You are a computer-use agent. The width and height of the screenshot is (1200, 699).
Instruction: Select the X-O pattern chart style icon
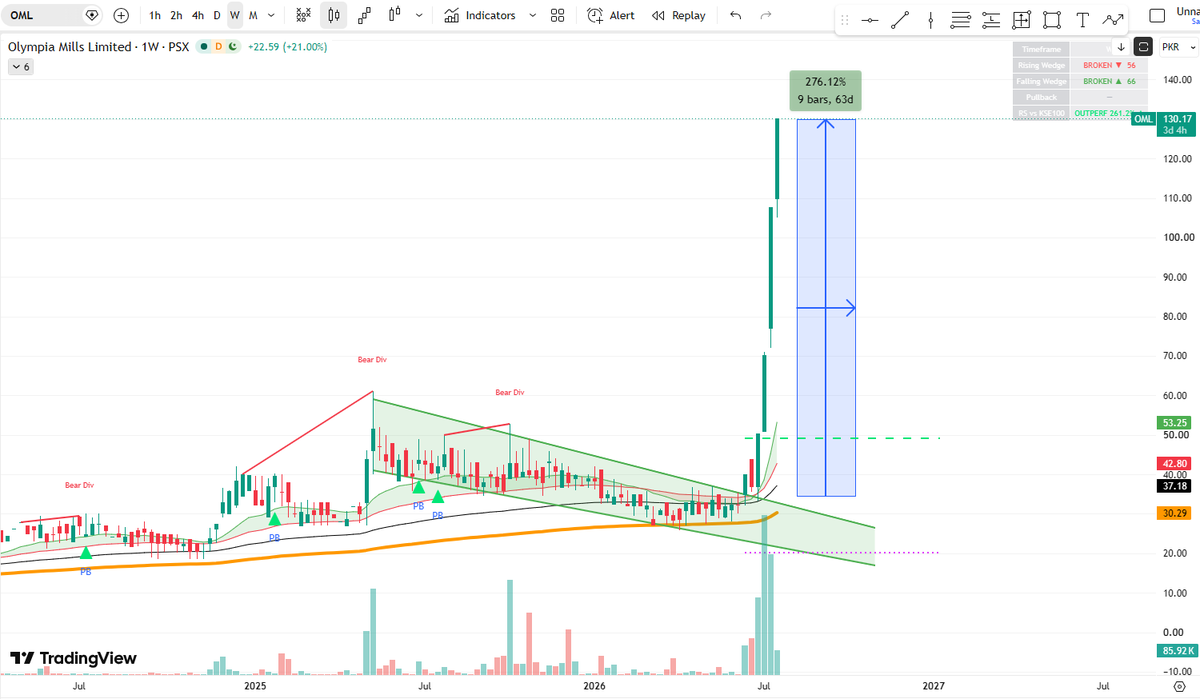tap(304, 15)
